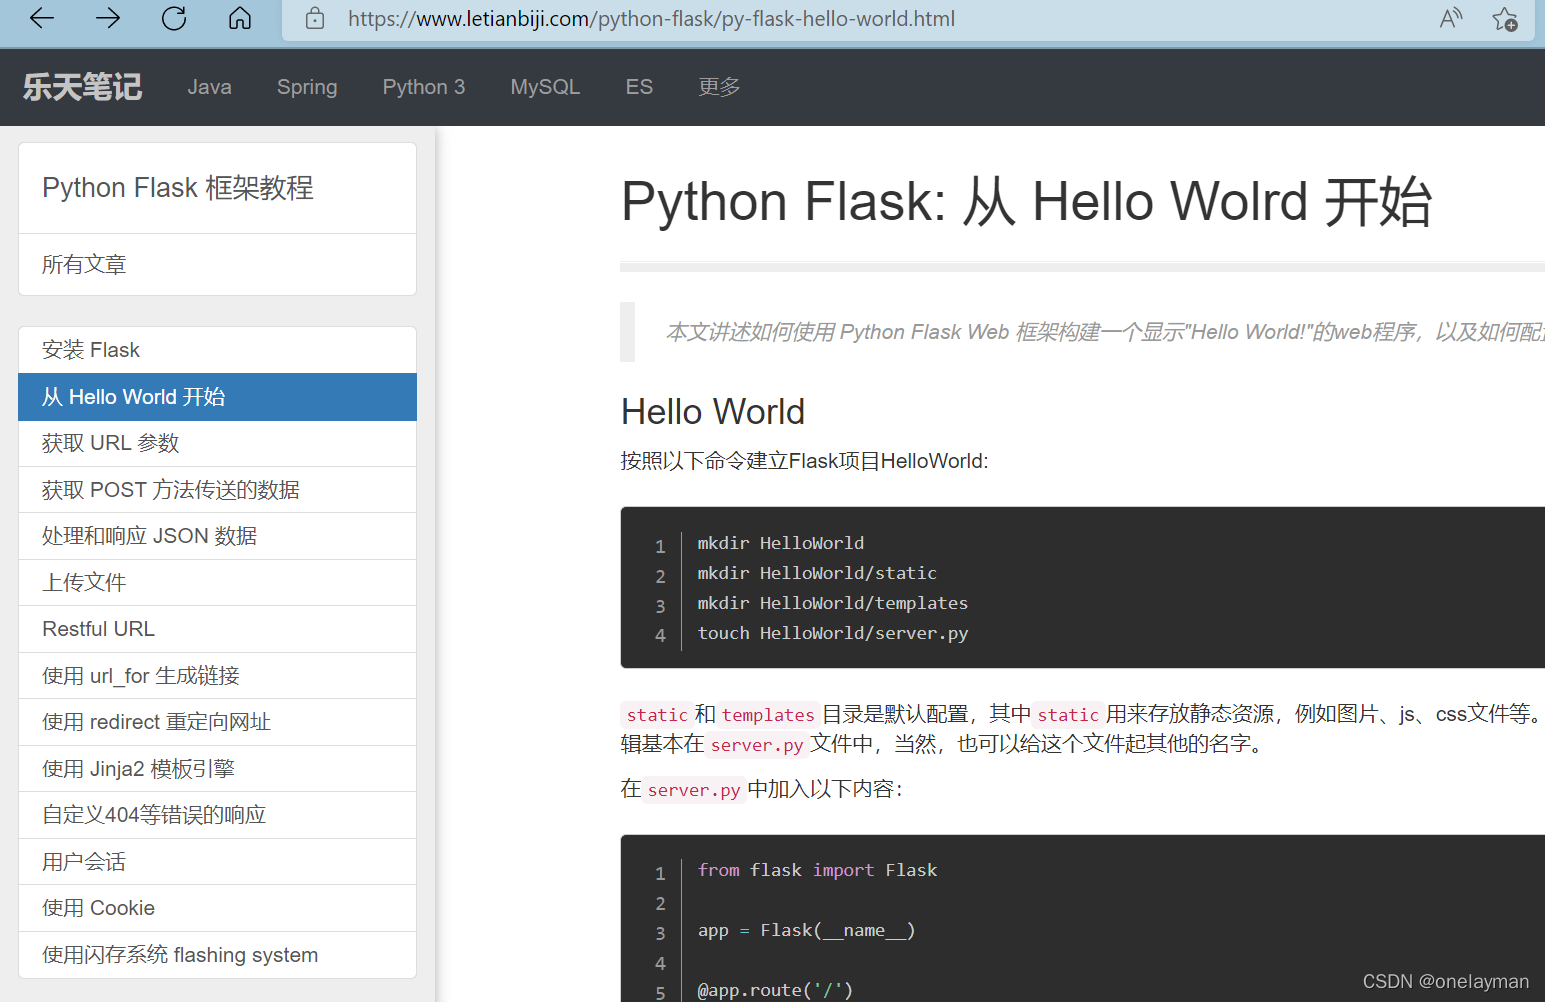
Task: Activate the Read Aloud icon in address bar
Action: pos(1451,18)
